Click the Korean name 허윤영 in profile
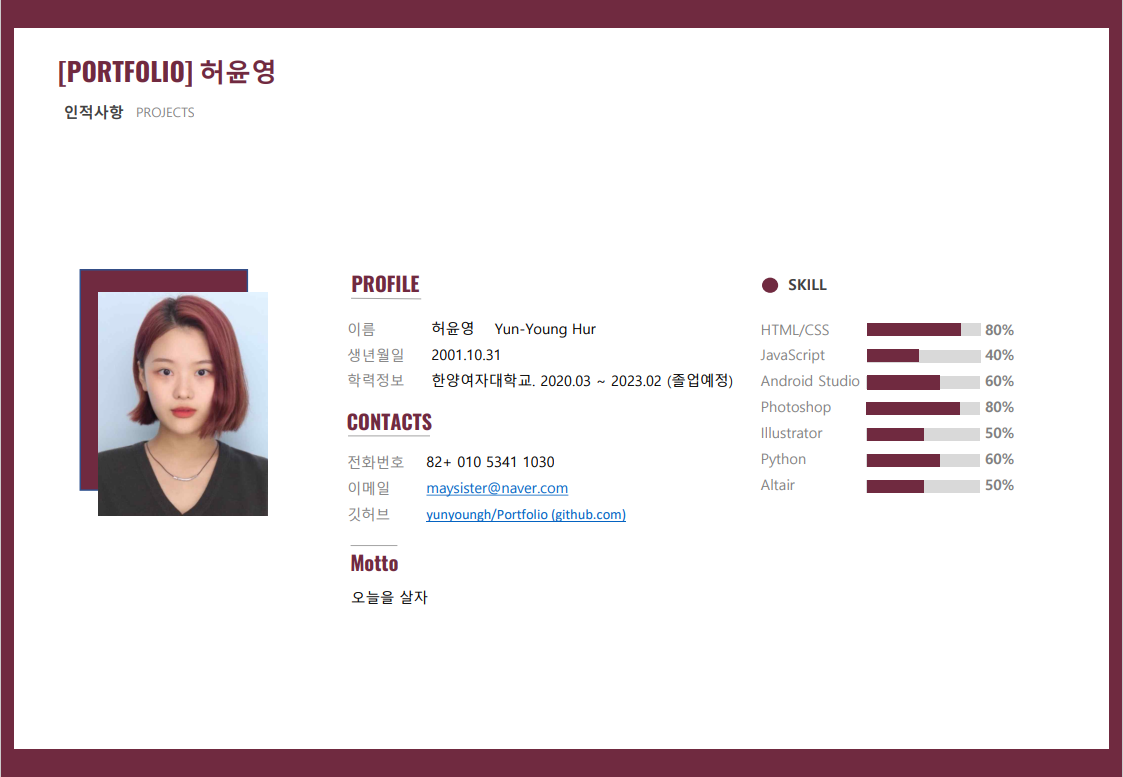 (453, 328)
